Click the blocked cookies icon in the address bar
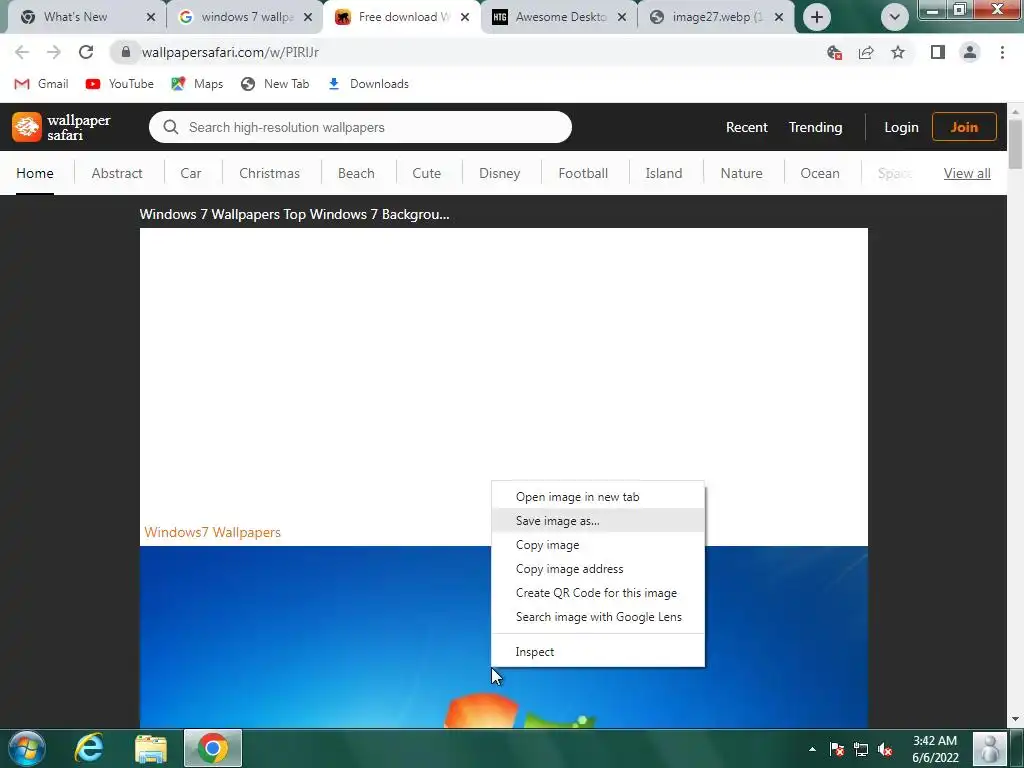The image size is (1024, 768). [x=834, y=52]
